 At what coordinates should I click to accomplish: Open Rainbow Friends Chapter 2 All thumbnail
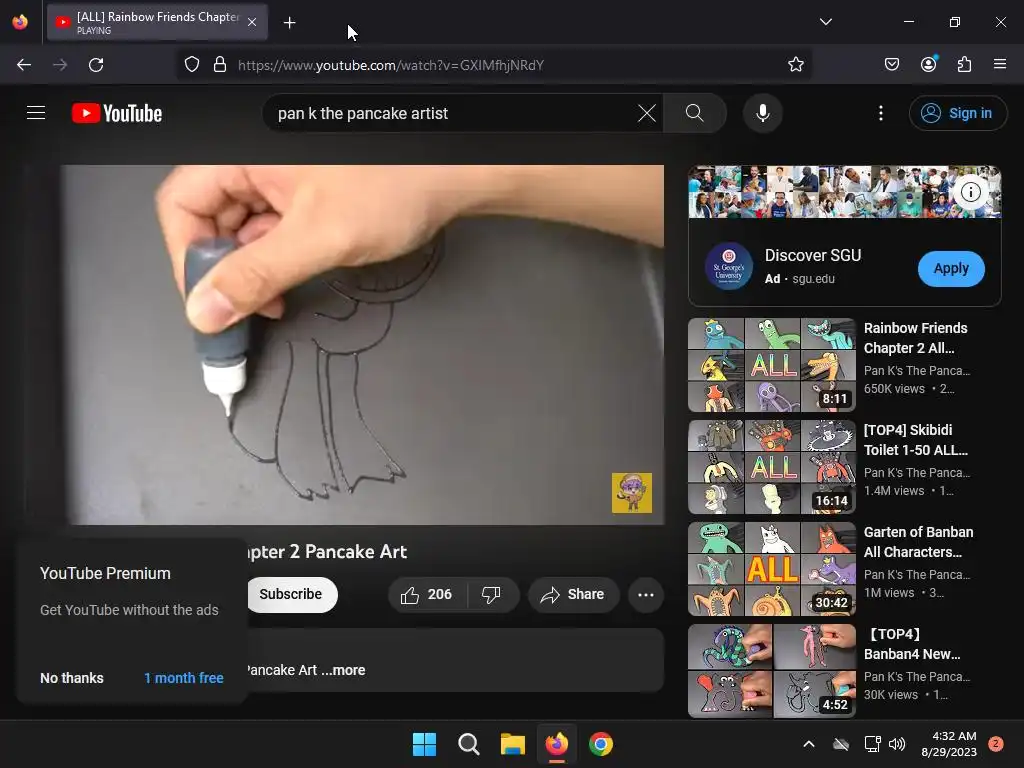[771, 364]
